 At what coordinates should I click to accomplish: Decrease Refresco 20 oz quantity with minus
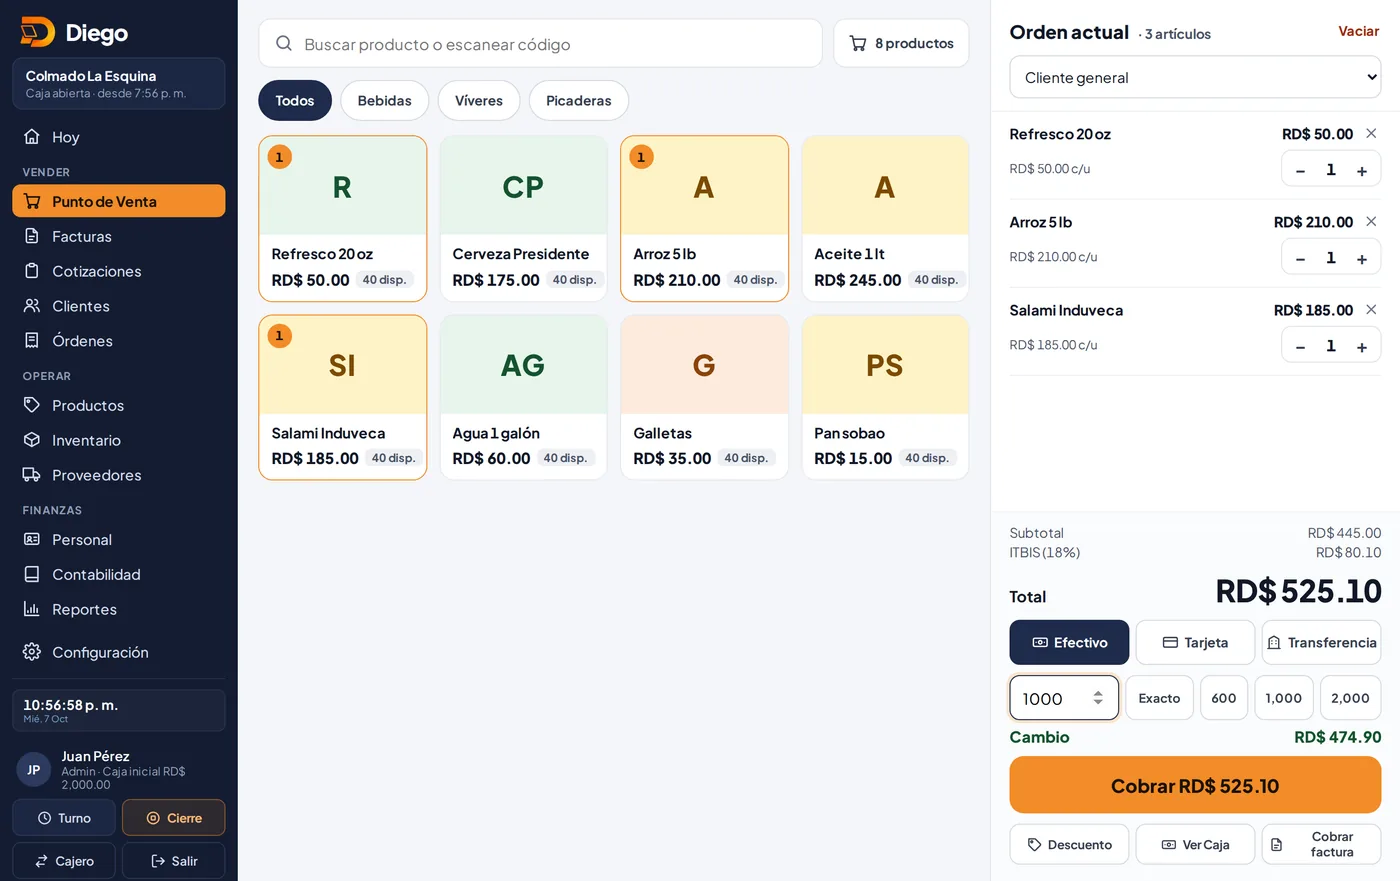[1300, 170]
